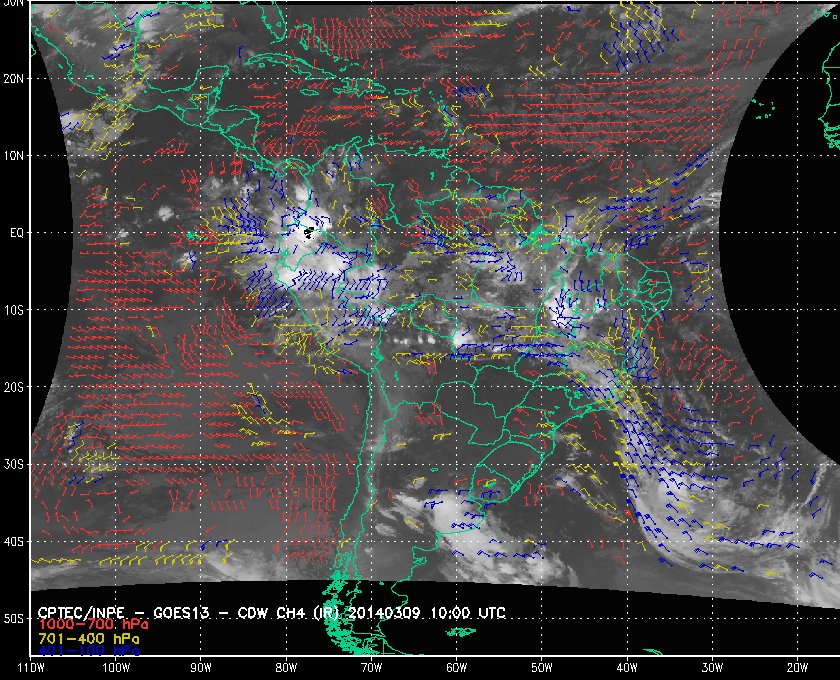Click the CPTEC/INPE GOES13 title caption
Image resolution: width=840 pixels, height=680 pixels.
coord(272,612)
